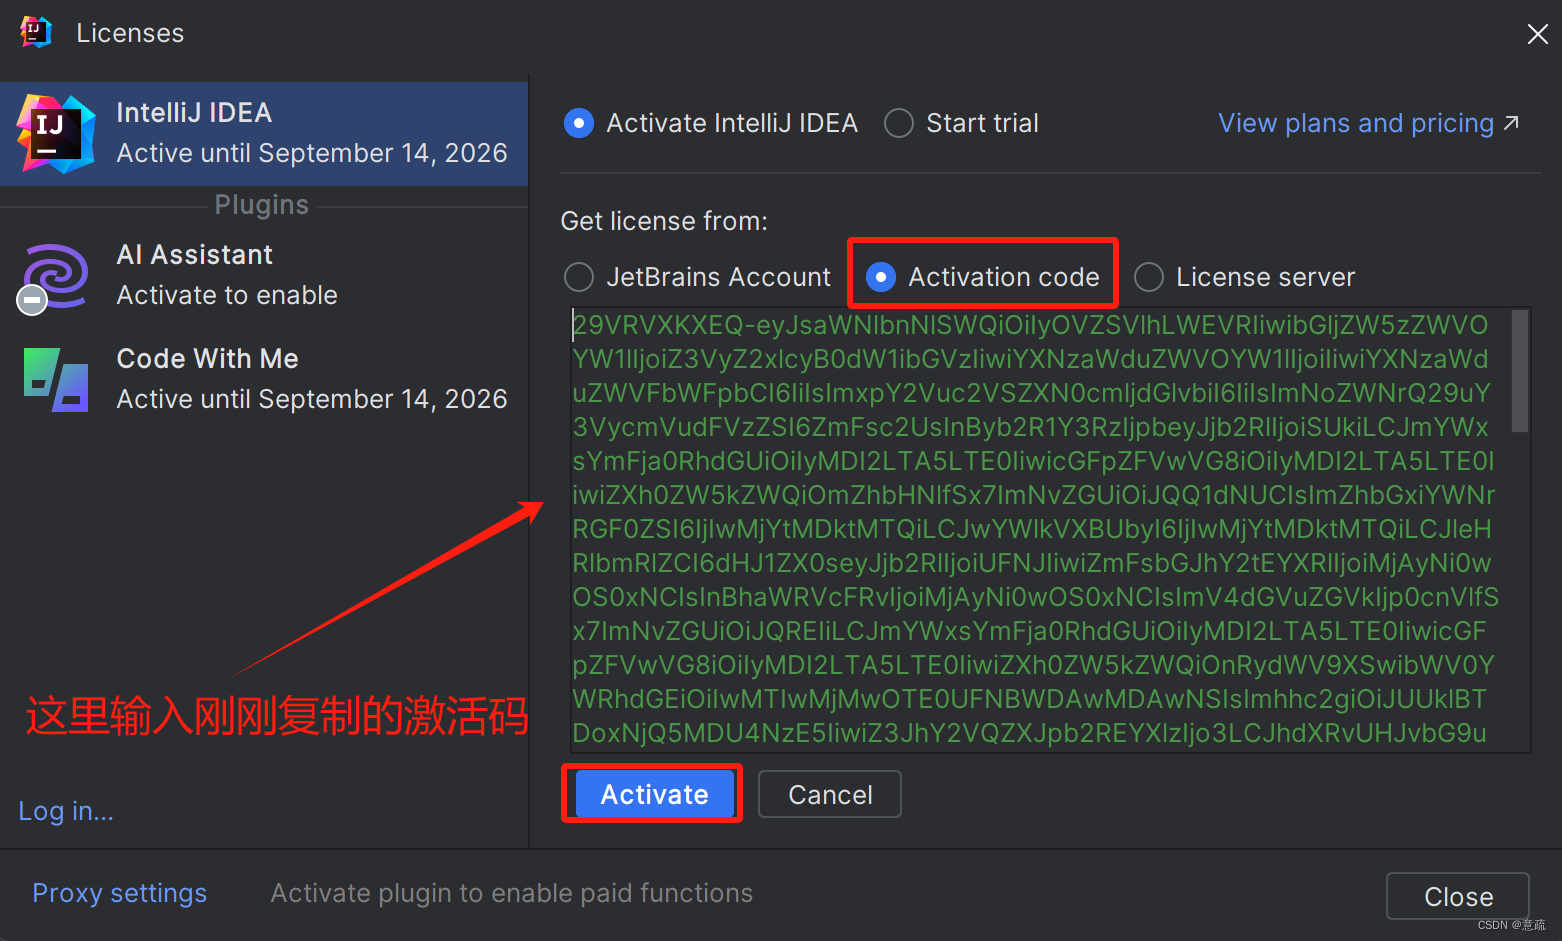Click the Activate plugin to enable paid functions text
The image size is (1562, 941).
click(512, 893)
